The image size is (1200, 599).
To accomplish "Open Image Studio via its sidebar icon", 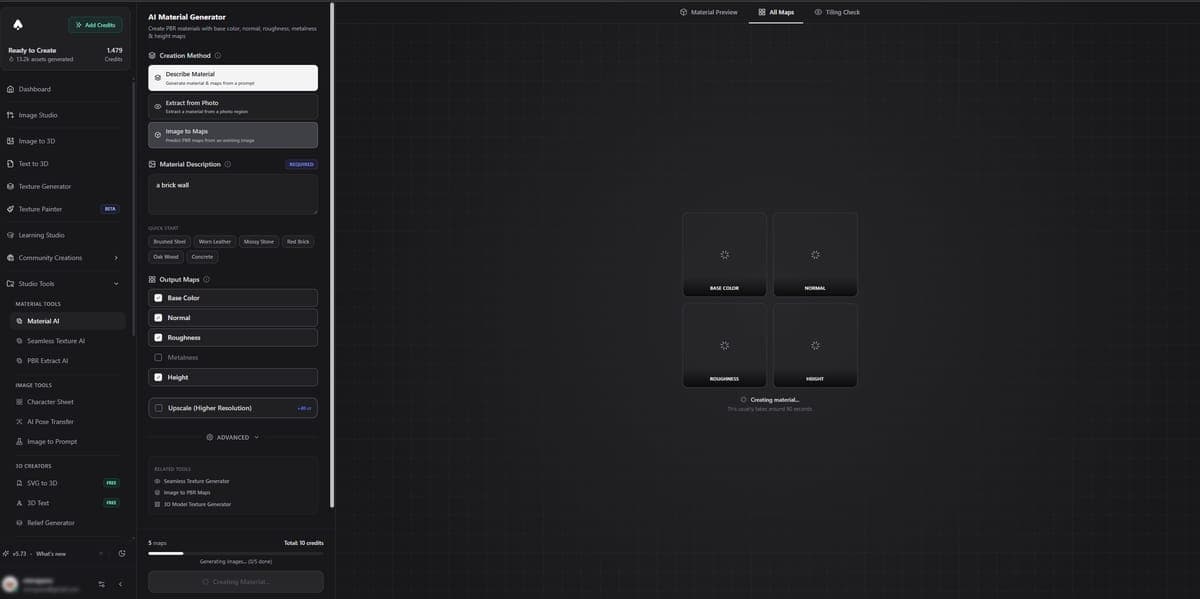I will [x=10, y=115].
